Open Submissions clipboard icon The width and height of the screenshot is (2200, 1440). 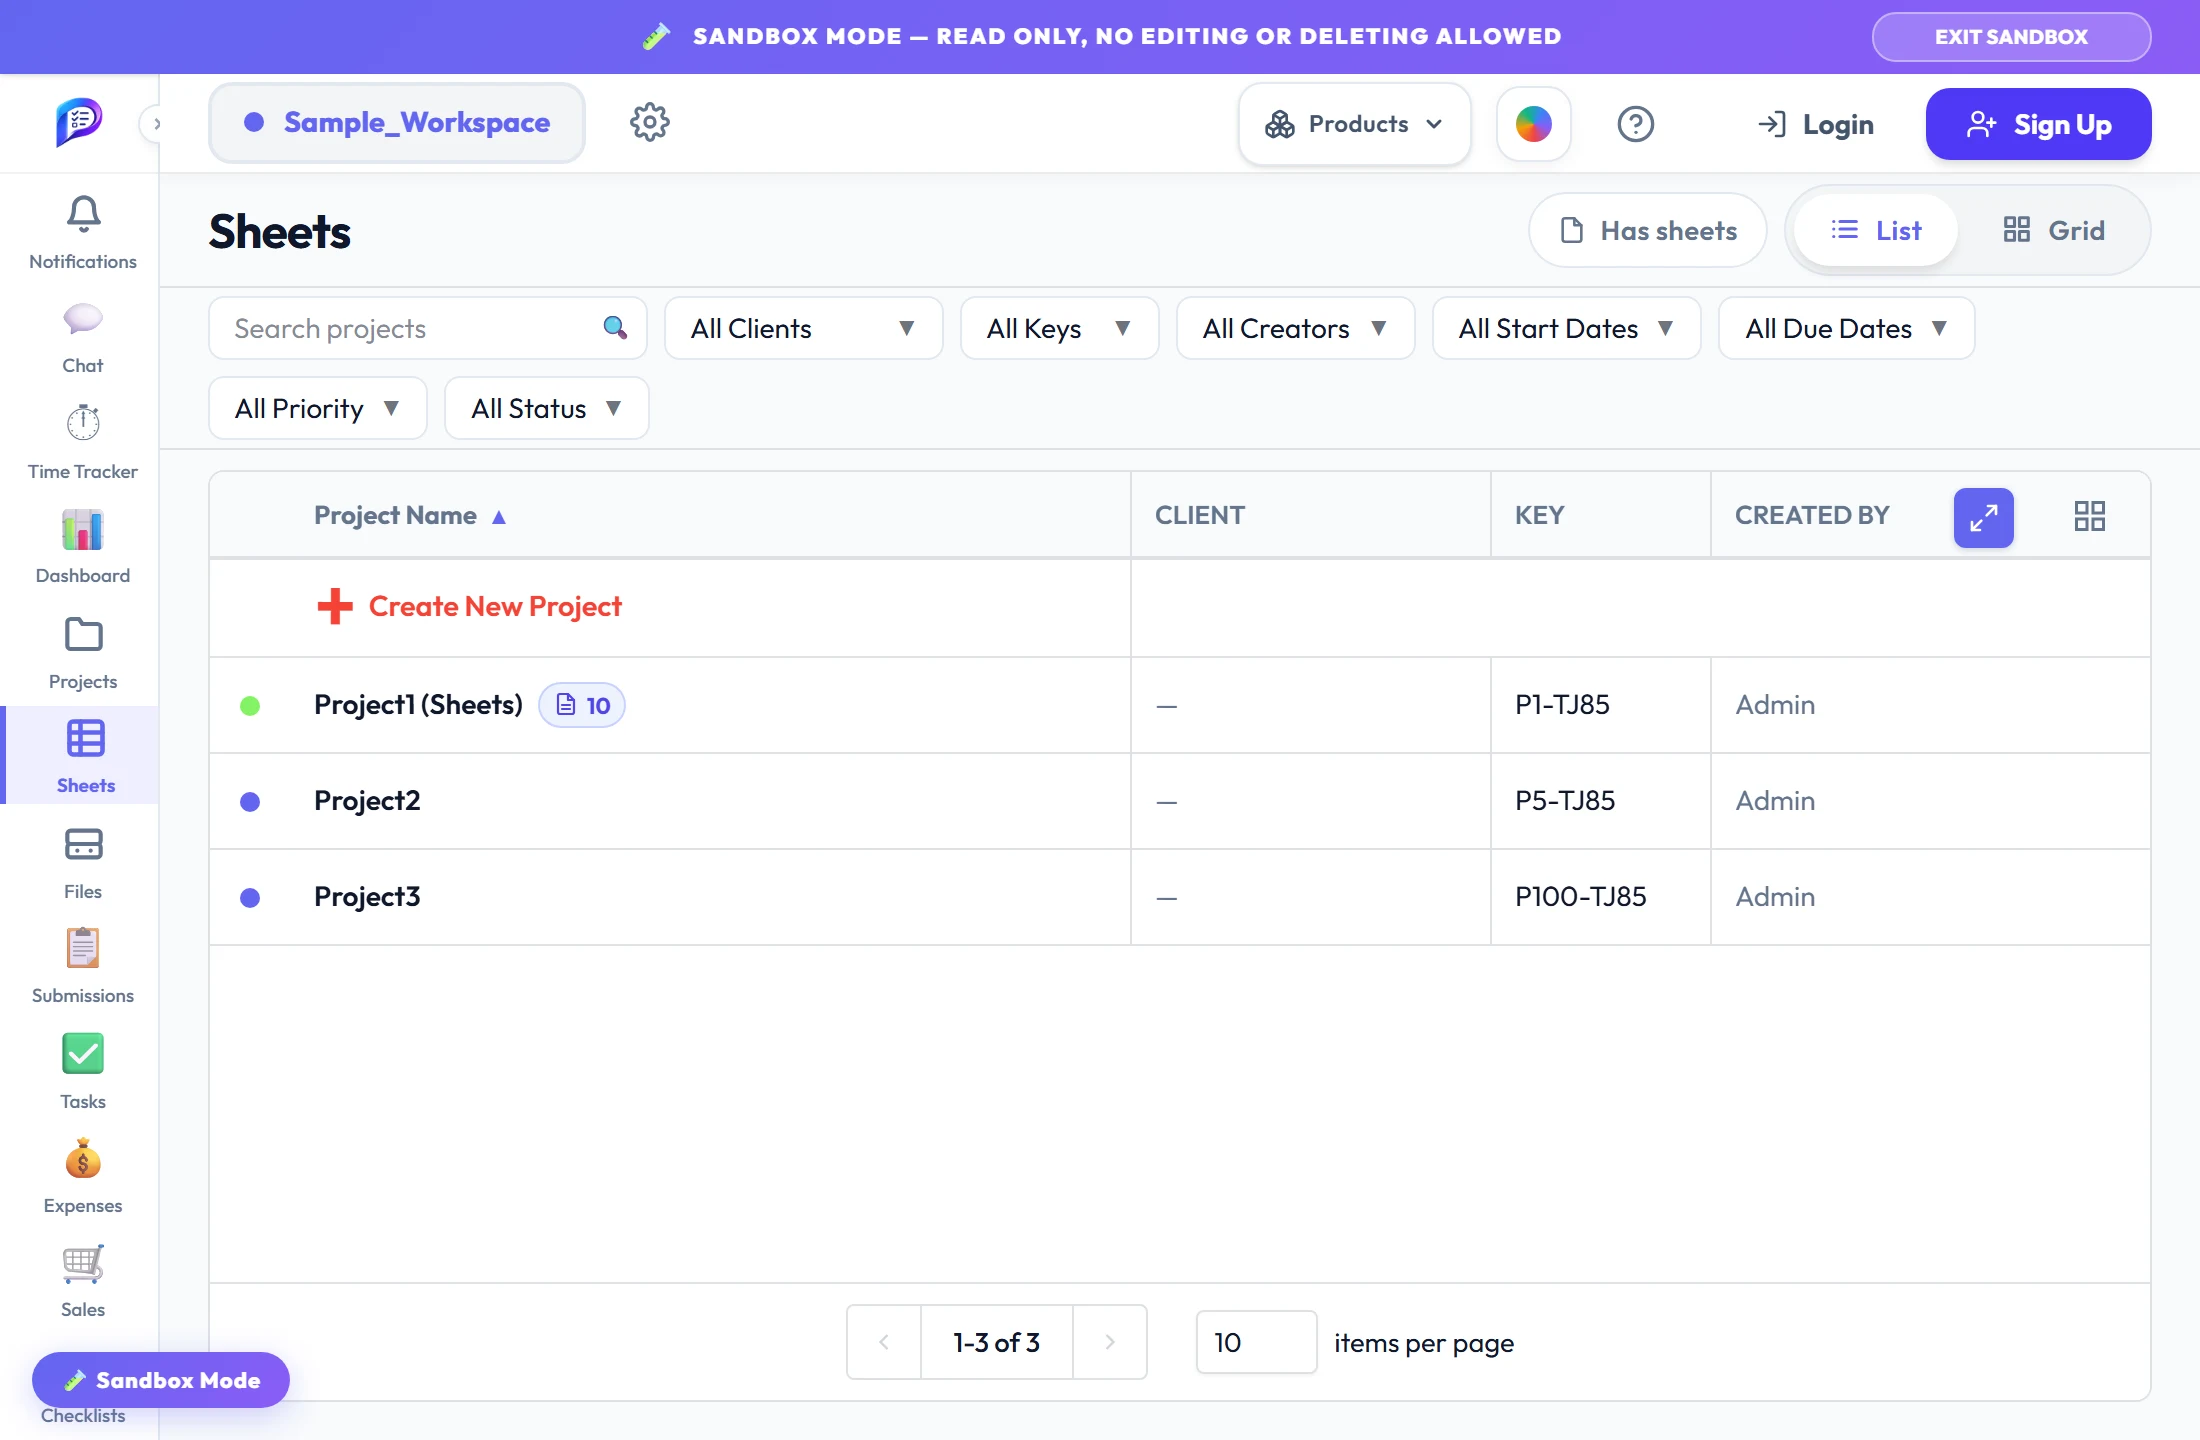pos(83,948)
